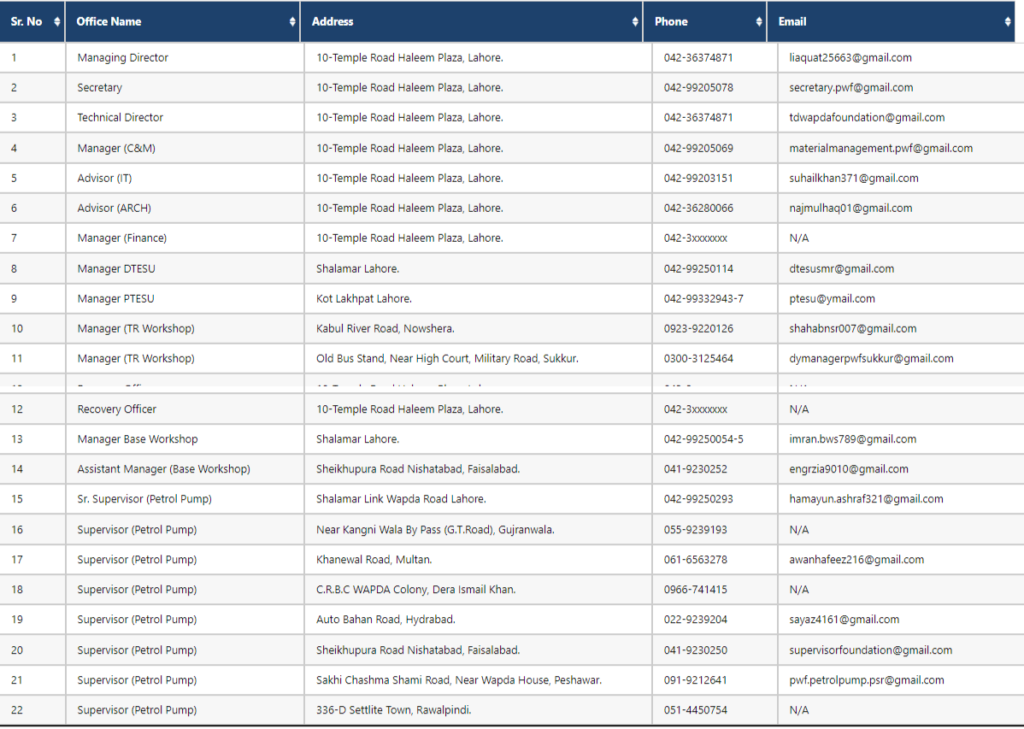Select email pwf.petrolpump.psr@gmail.com
The height and width of the screenshot is (729, 1024).
pos(867,681)
